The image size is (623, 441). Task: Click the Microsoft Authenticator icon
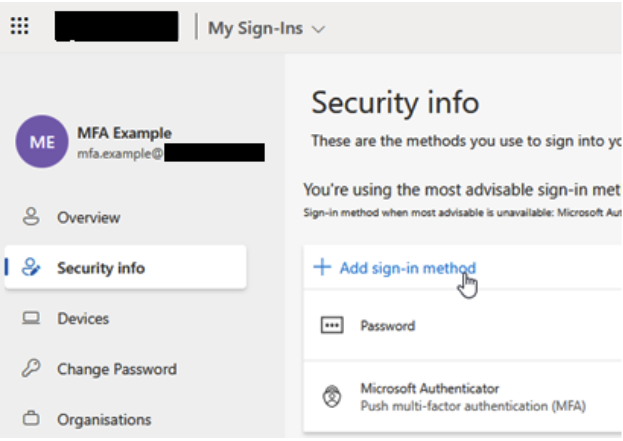(331, 396)
